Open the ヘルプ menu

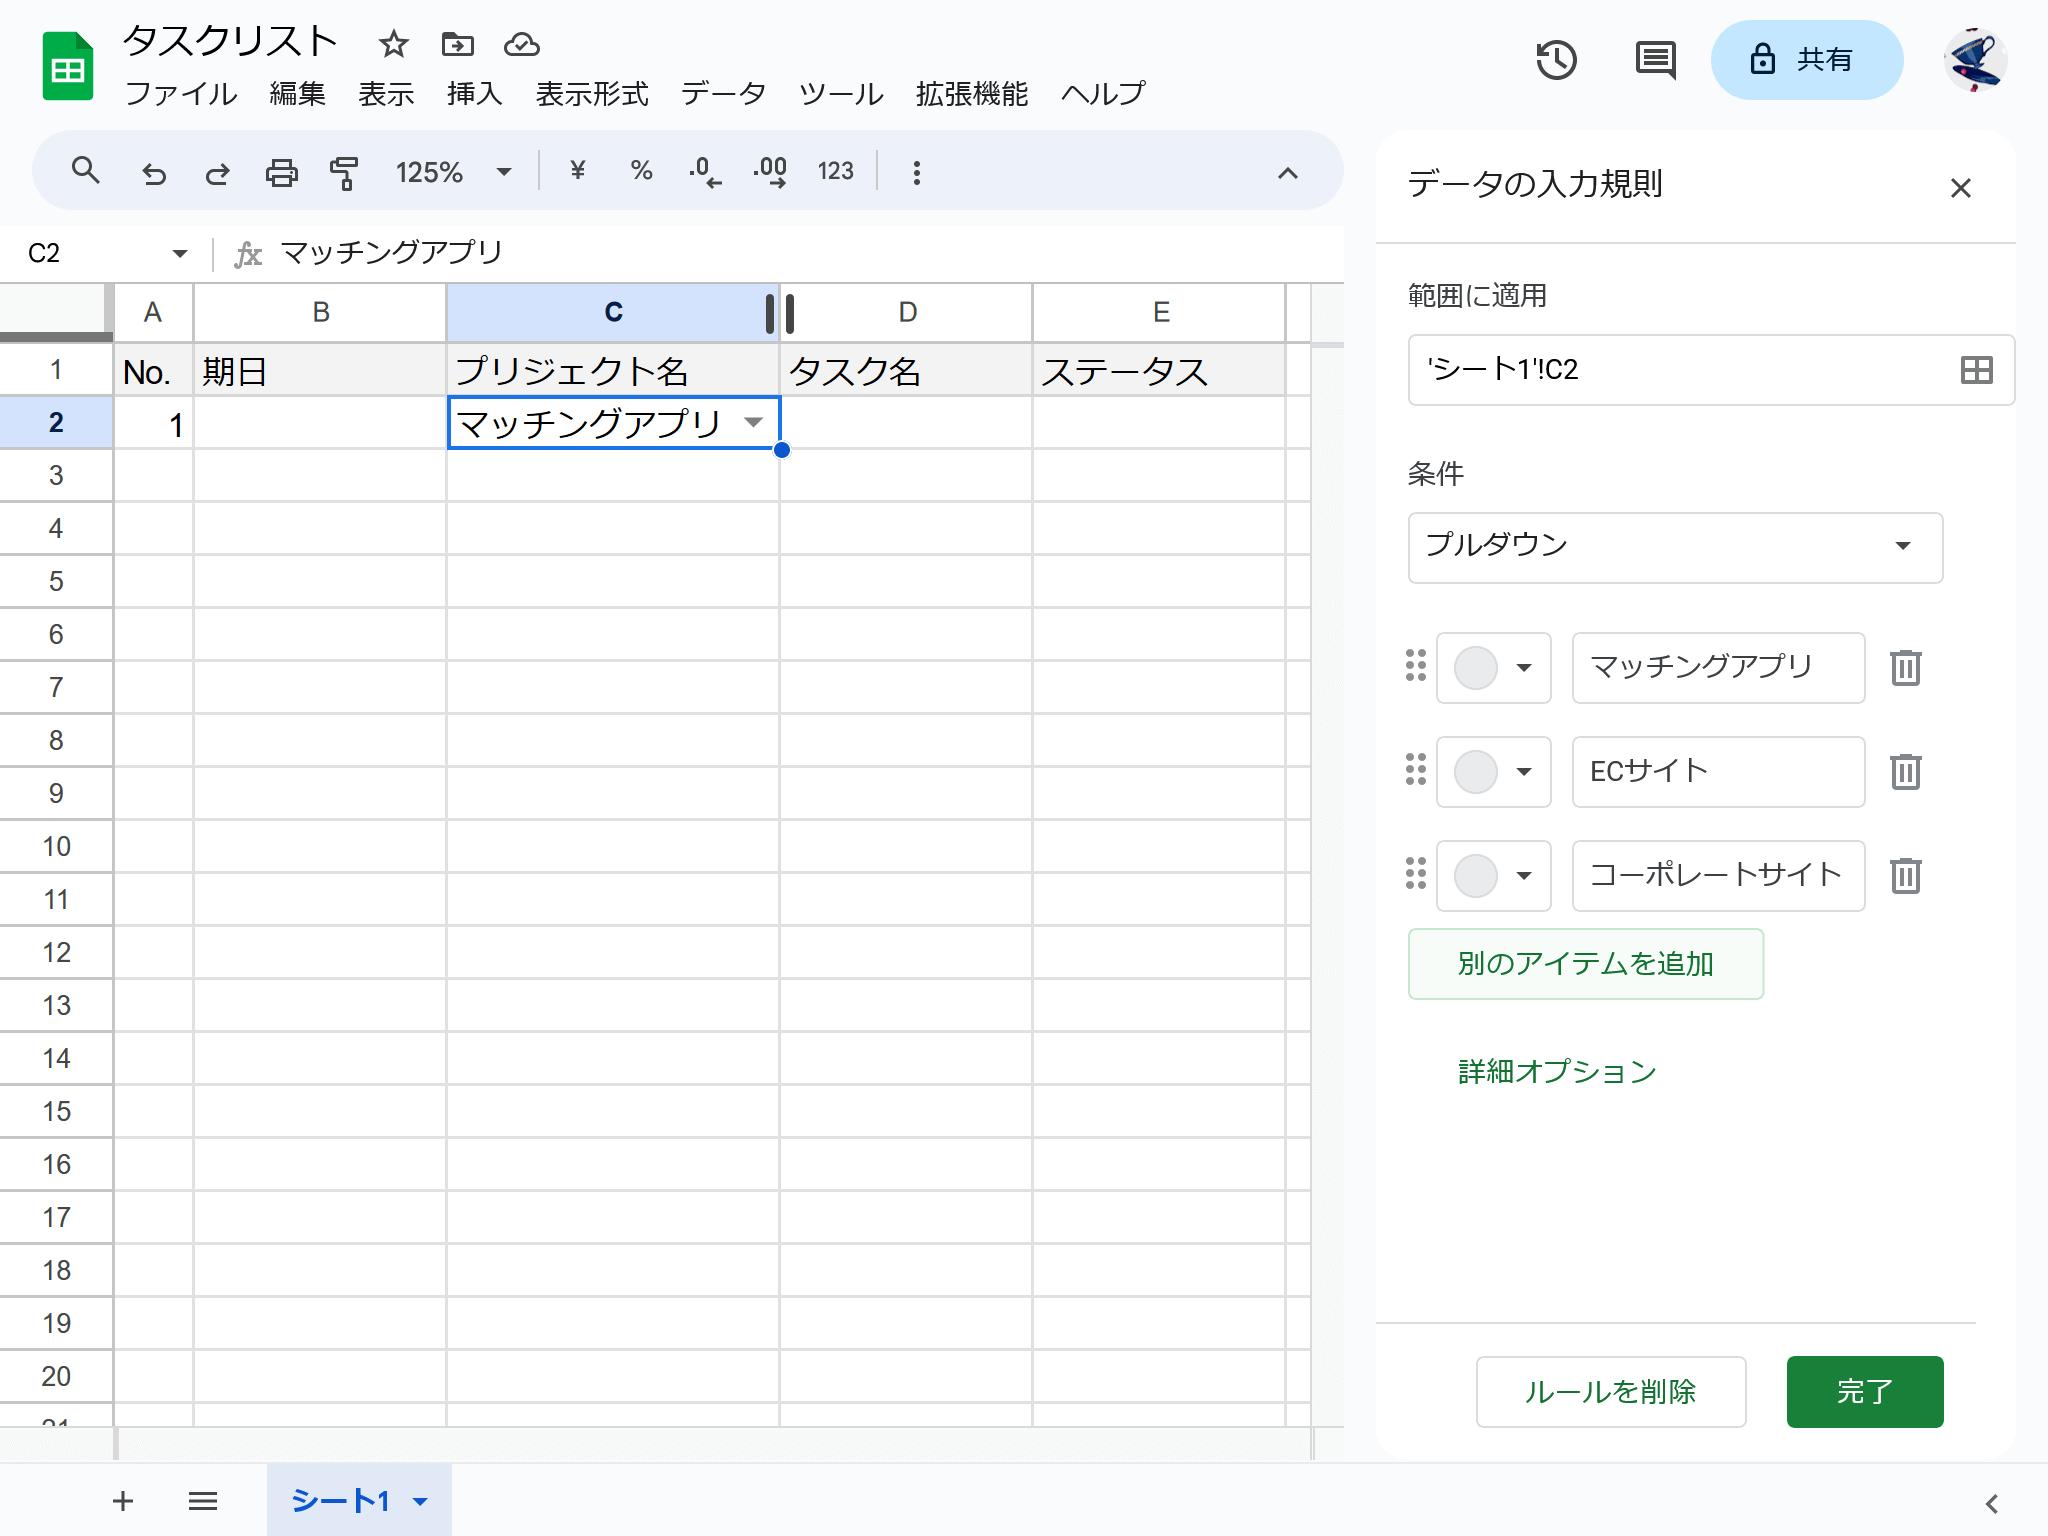[1103, 94]
